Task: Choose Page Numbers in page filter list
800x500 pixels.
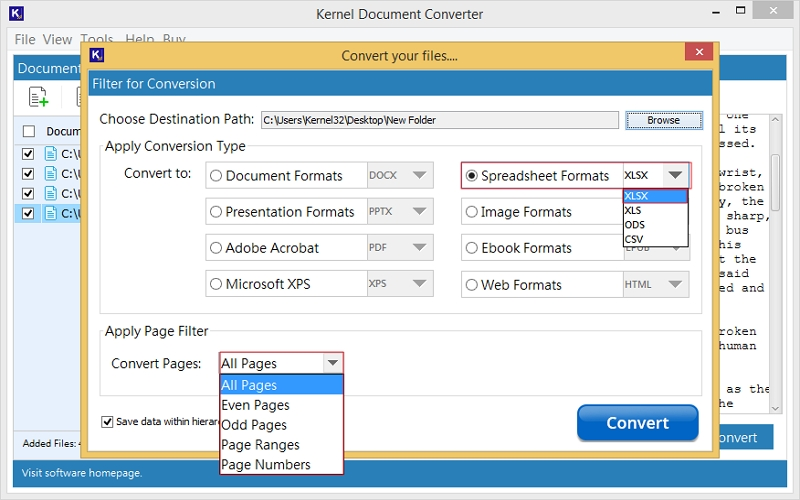Action: coord(281,464)
